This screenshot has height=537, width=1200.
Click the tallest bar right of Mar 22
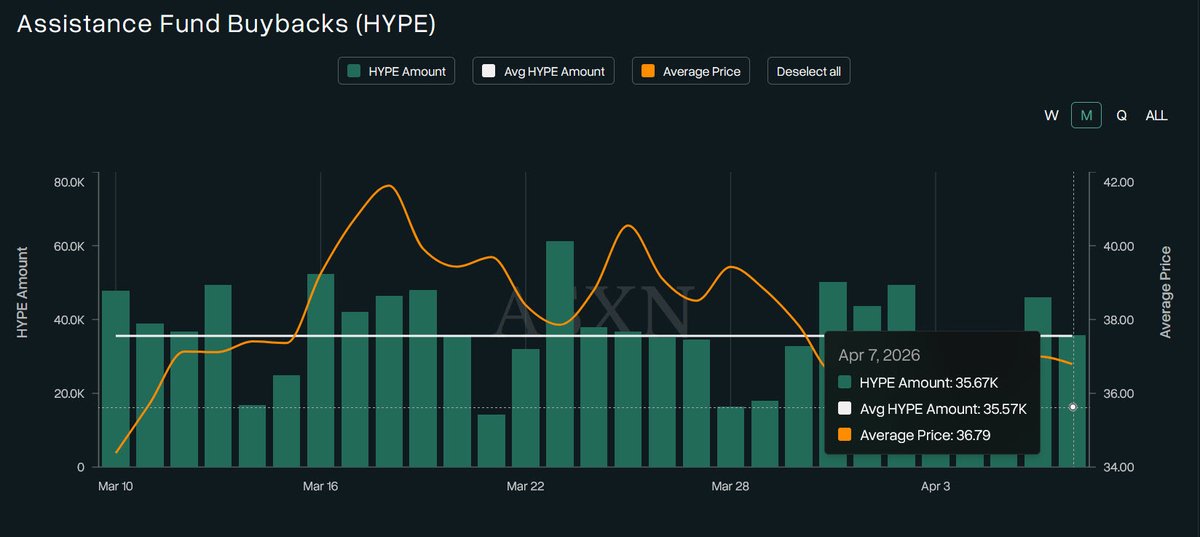click(560, 353)
